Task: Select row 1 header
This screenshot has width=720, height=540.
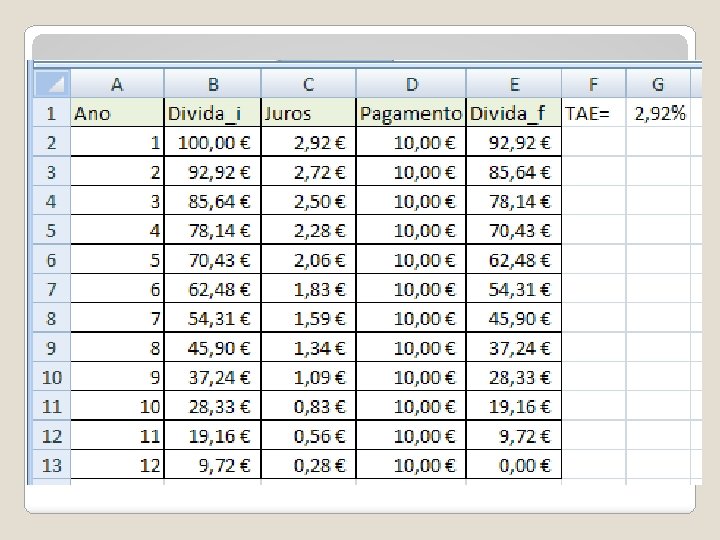Action: [x=52, y=112]
